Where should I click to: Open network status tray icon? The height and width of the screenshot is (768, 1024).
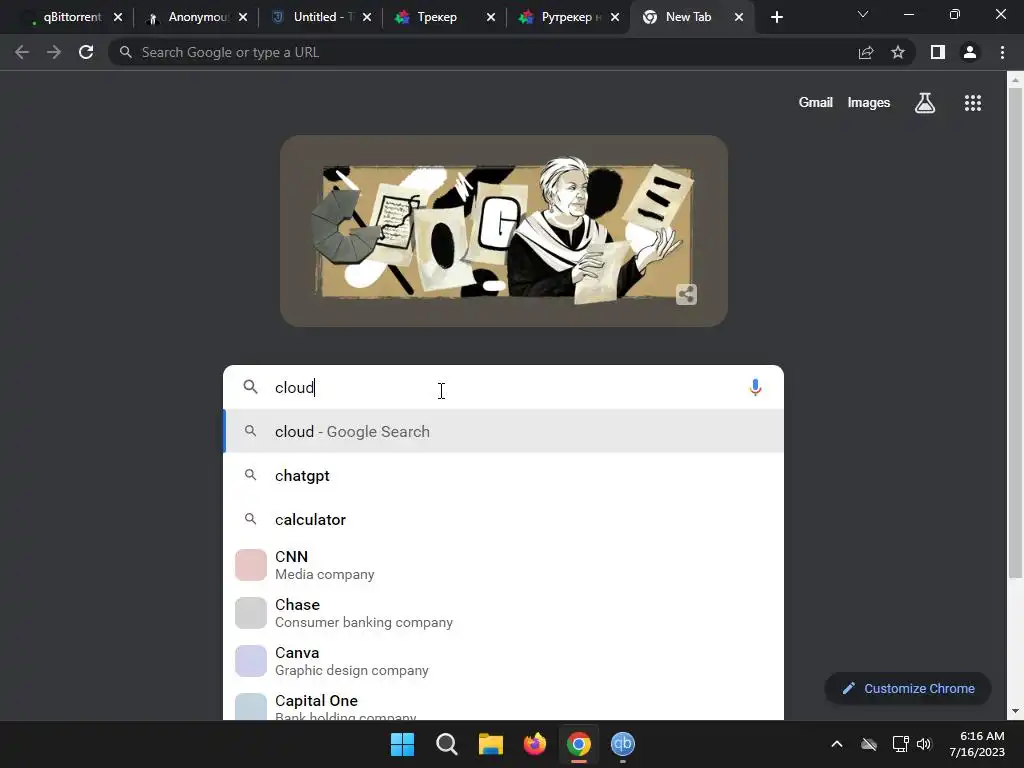[901, 744]
